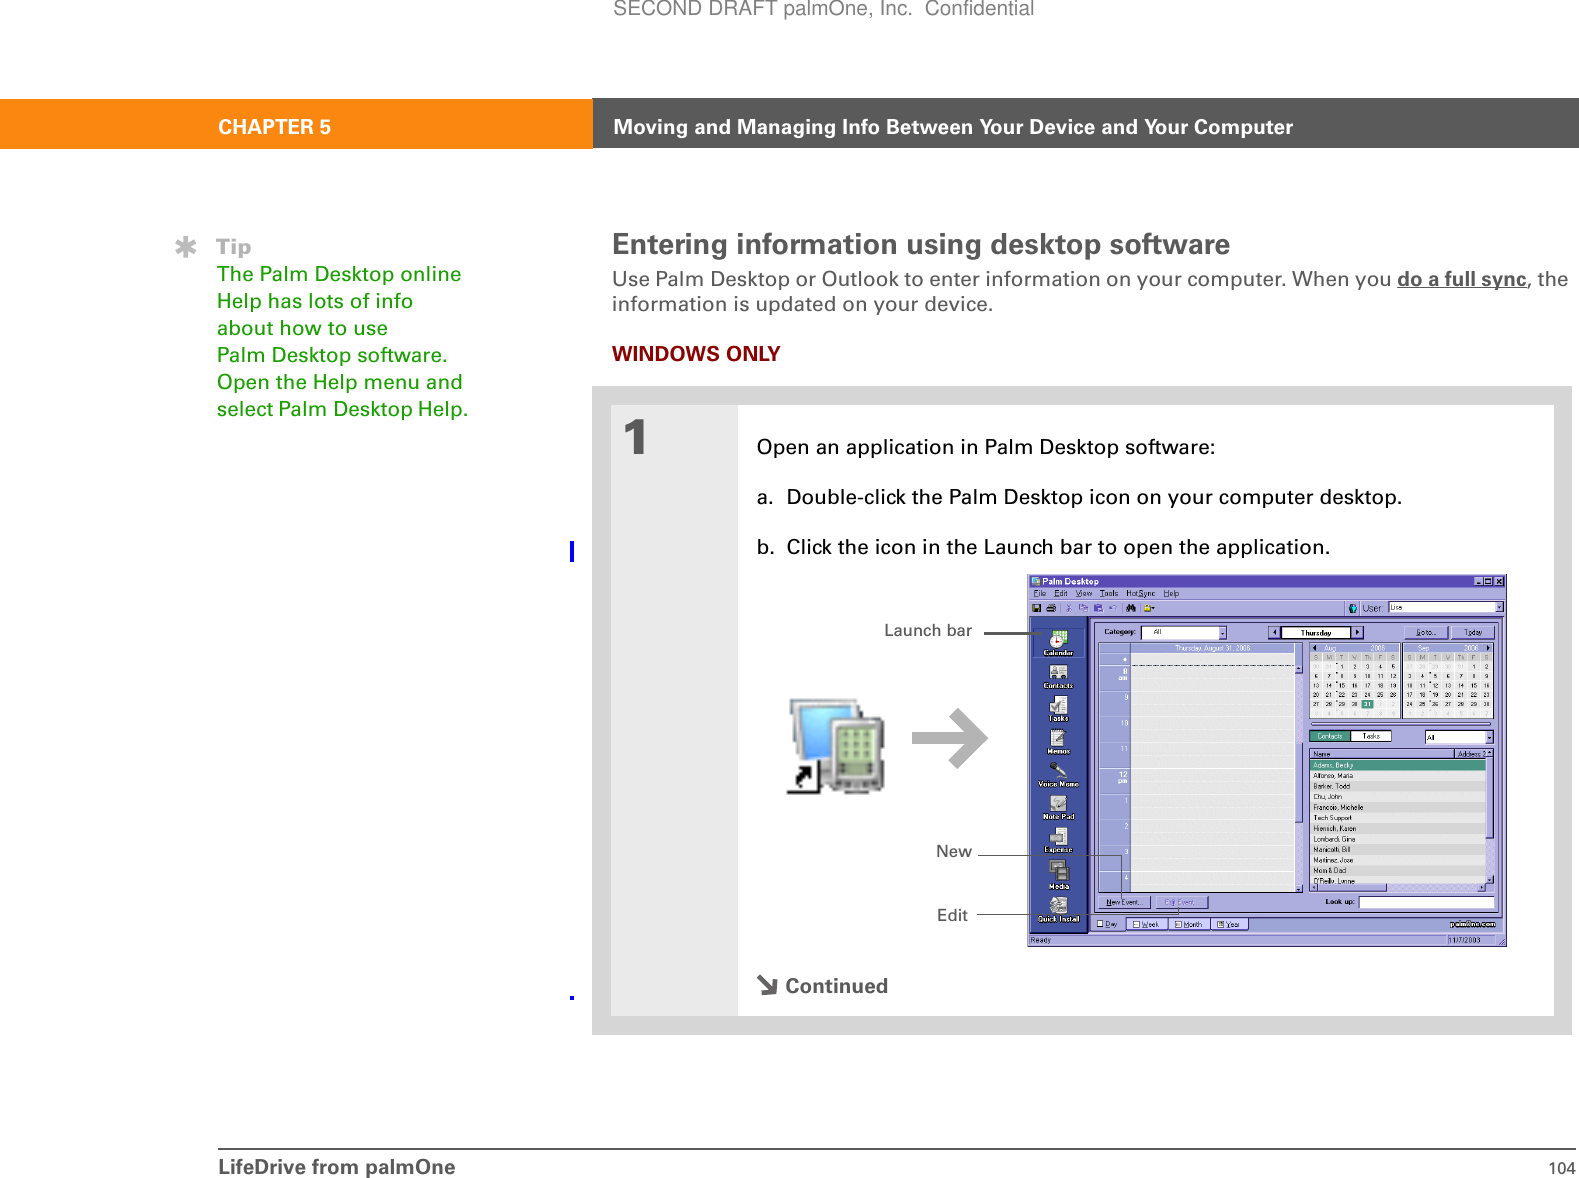Click the Copy toolbar icon
1579x1178 pixels.
pos(1083,608)
